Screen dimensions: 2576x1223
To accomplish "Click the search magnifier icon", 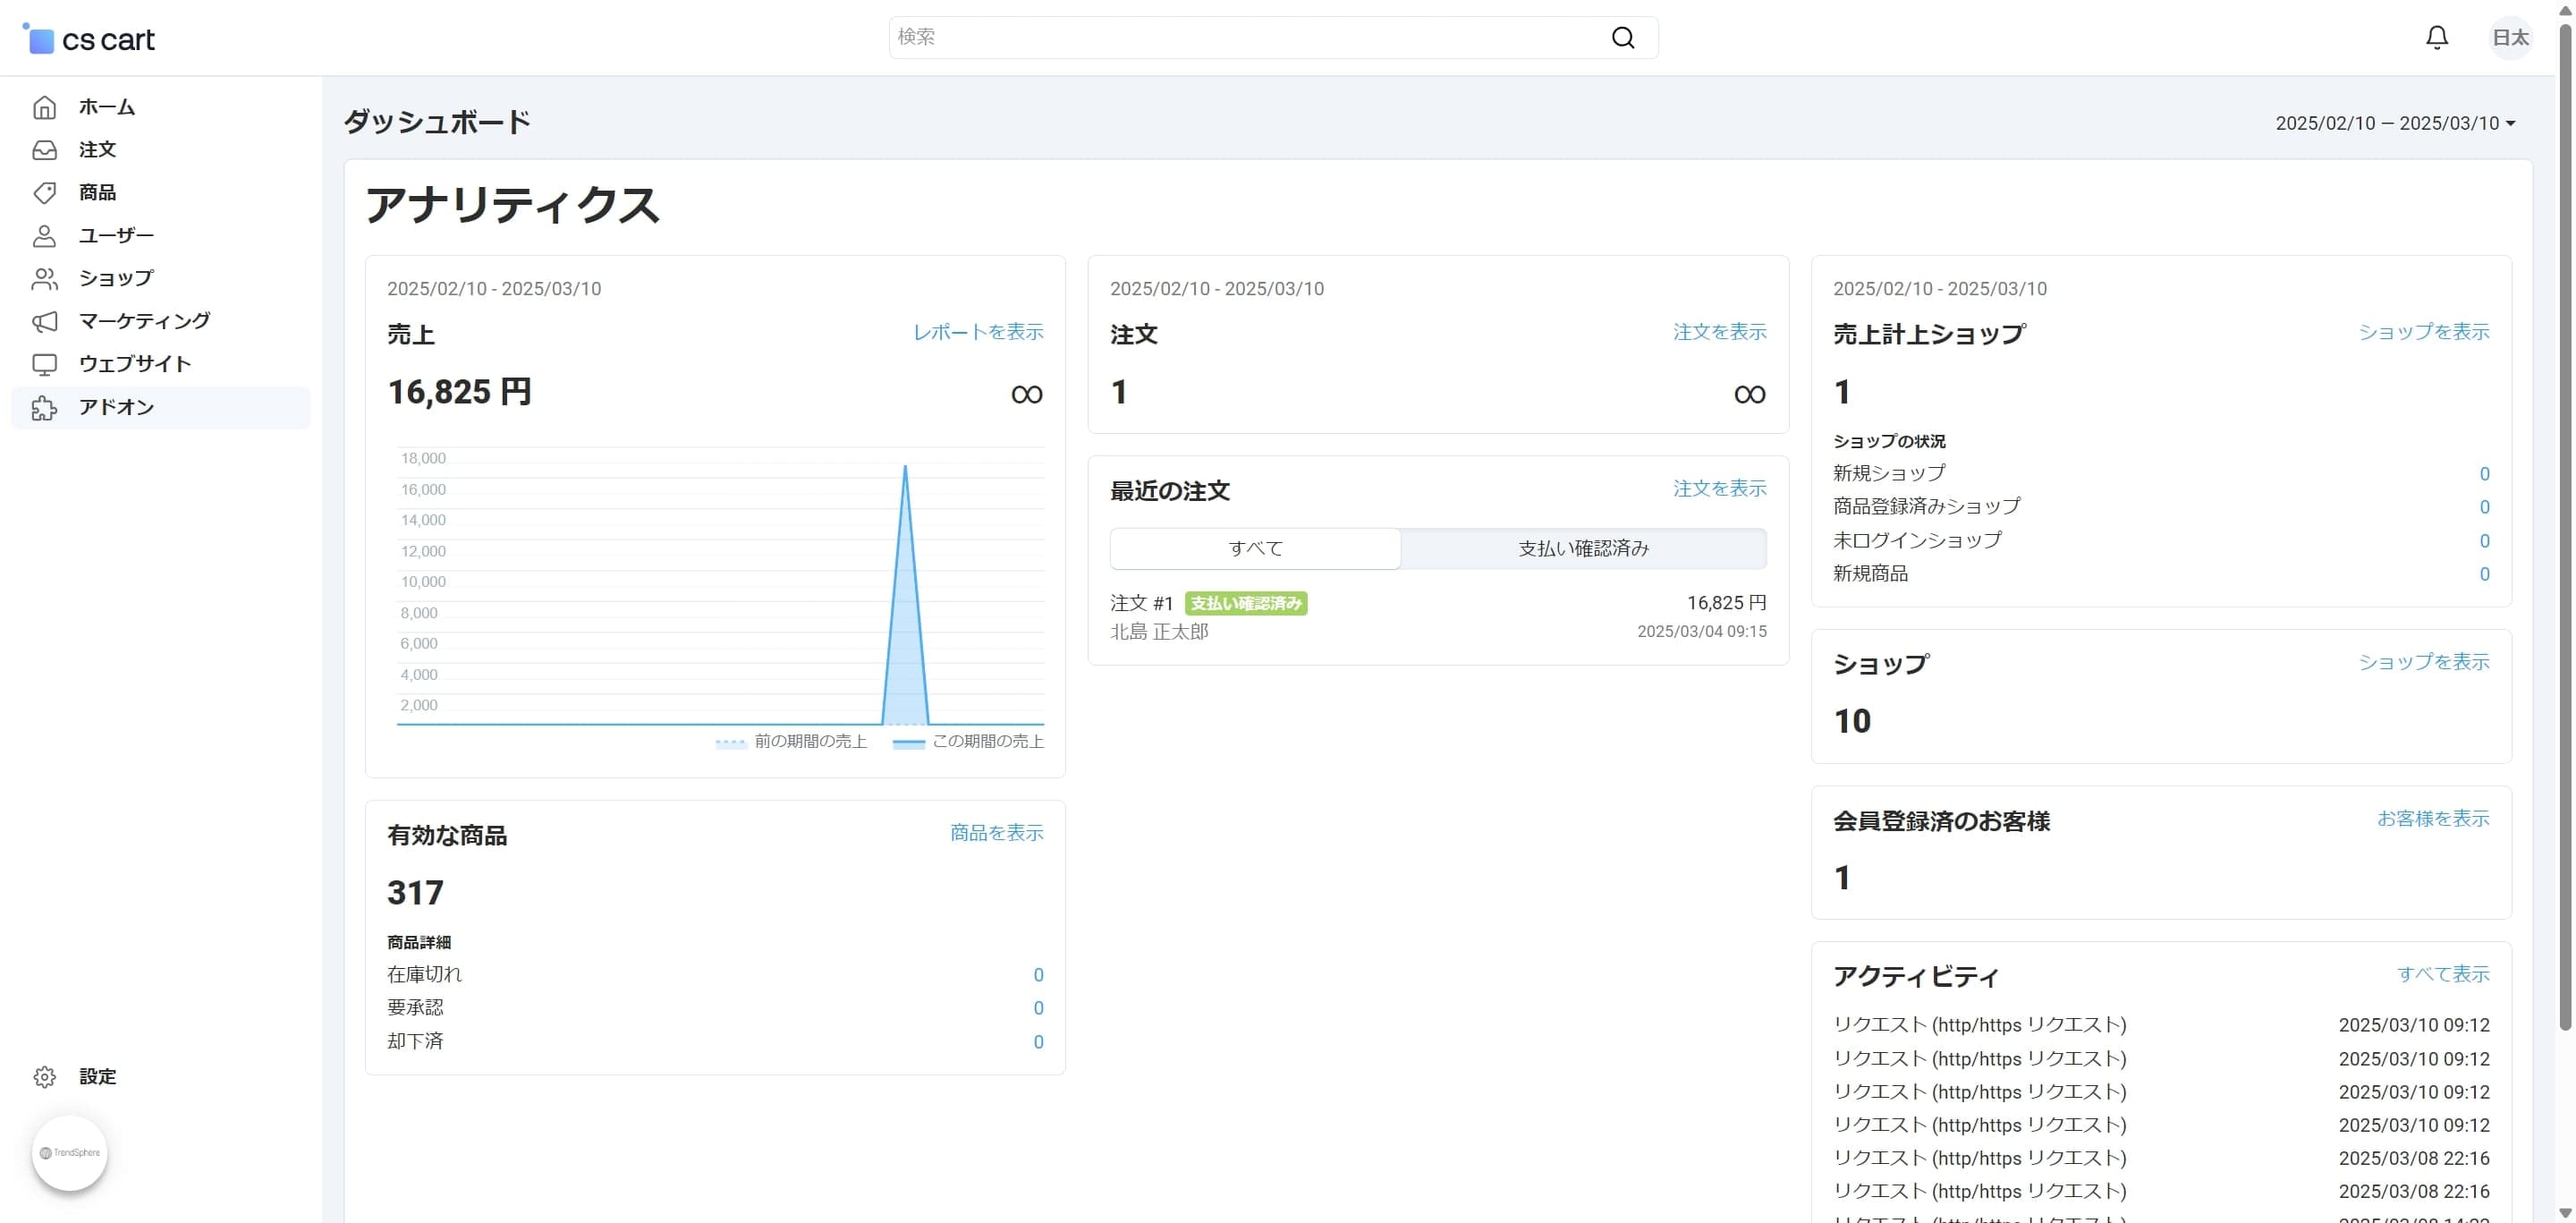I will [x=1622, y=38].
